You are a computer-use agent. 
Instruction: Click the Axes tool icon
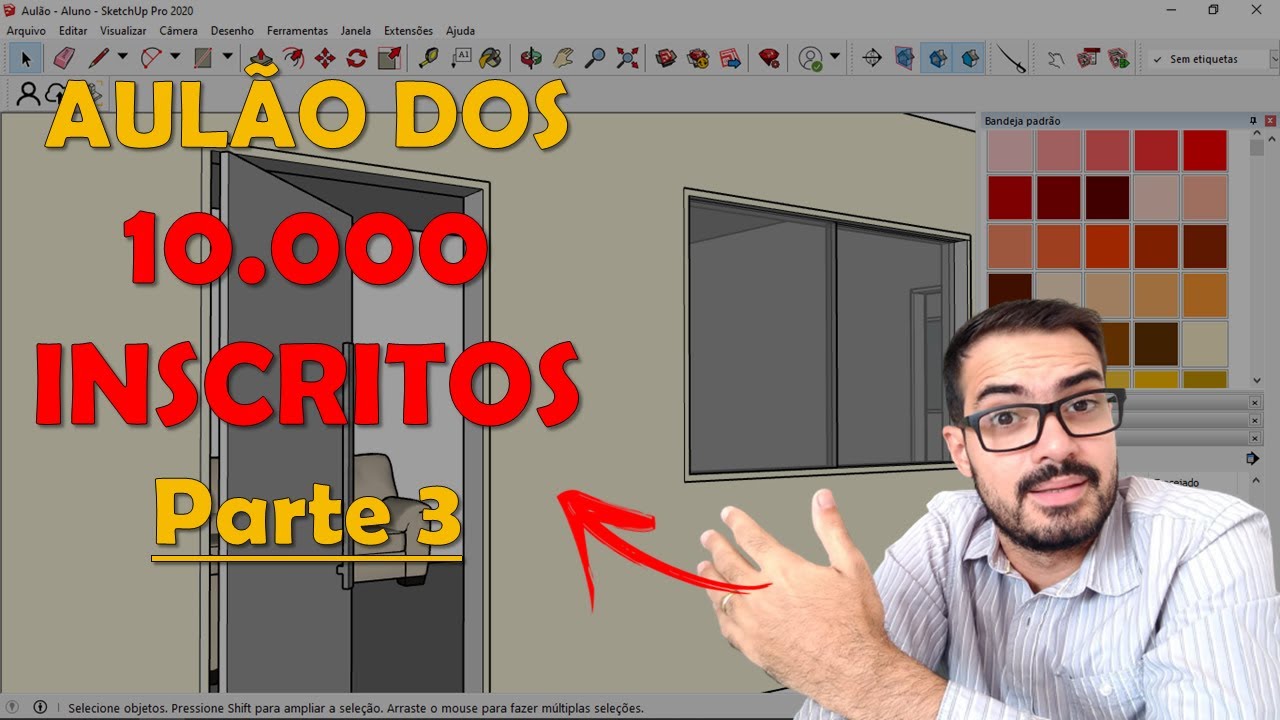[872, 58]
